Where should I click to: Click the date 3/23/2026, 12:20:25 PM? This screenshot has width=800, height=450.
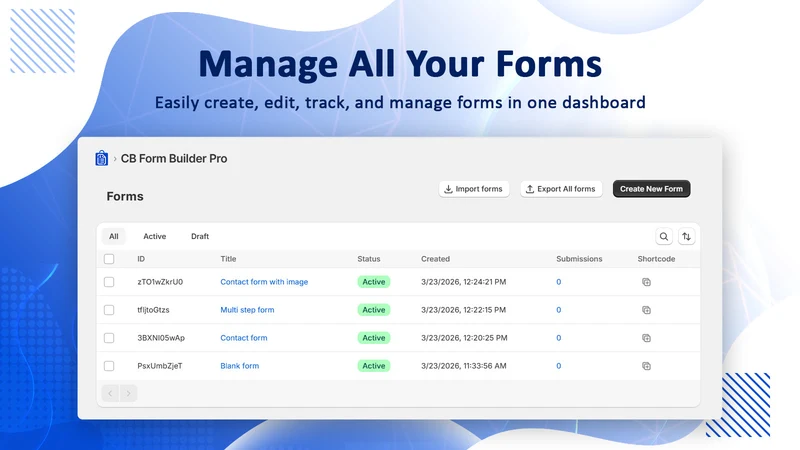tap(464, 338)
